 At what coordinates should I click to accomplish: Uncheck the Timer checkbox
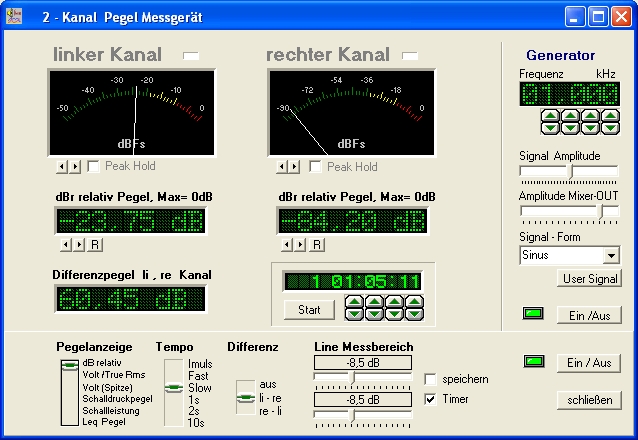tap(431, 399)
